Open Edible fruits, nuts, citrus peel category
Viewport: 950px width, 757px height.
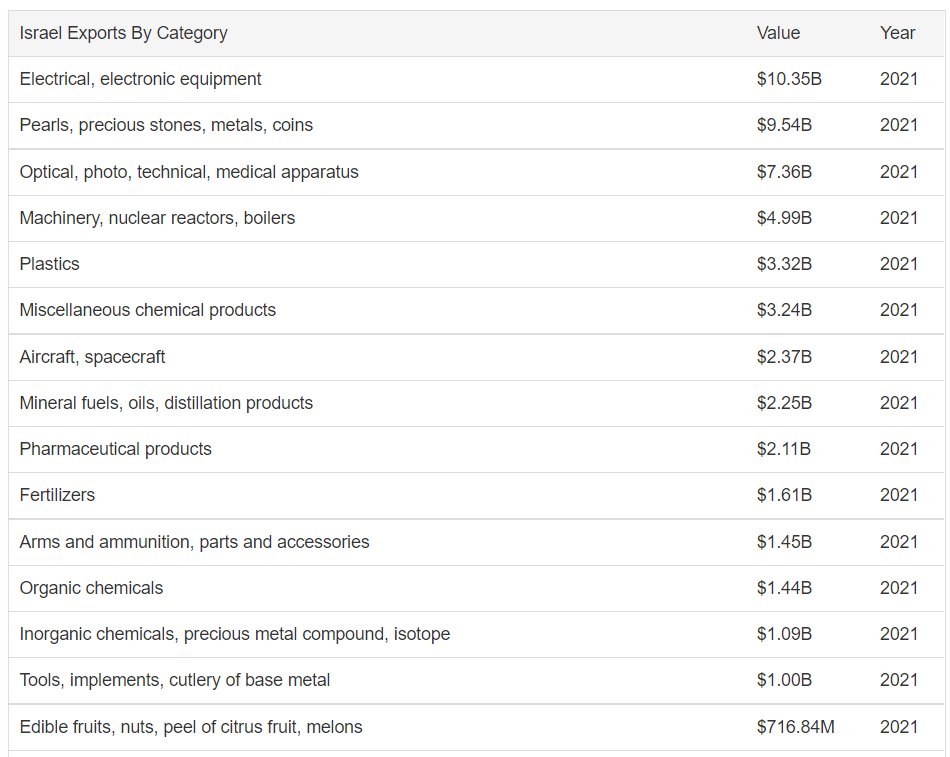[x=190, y=727]
